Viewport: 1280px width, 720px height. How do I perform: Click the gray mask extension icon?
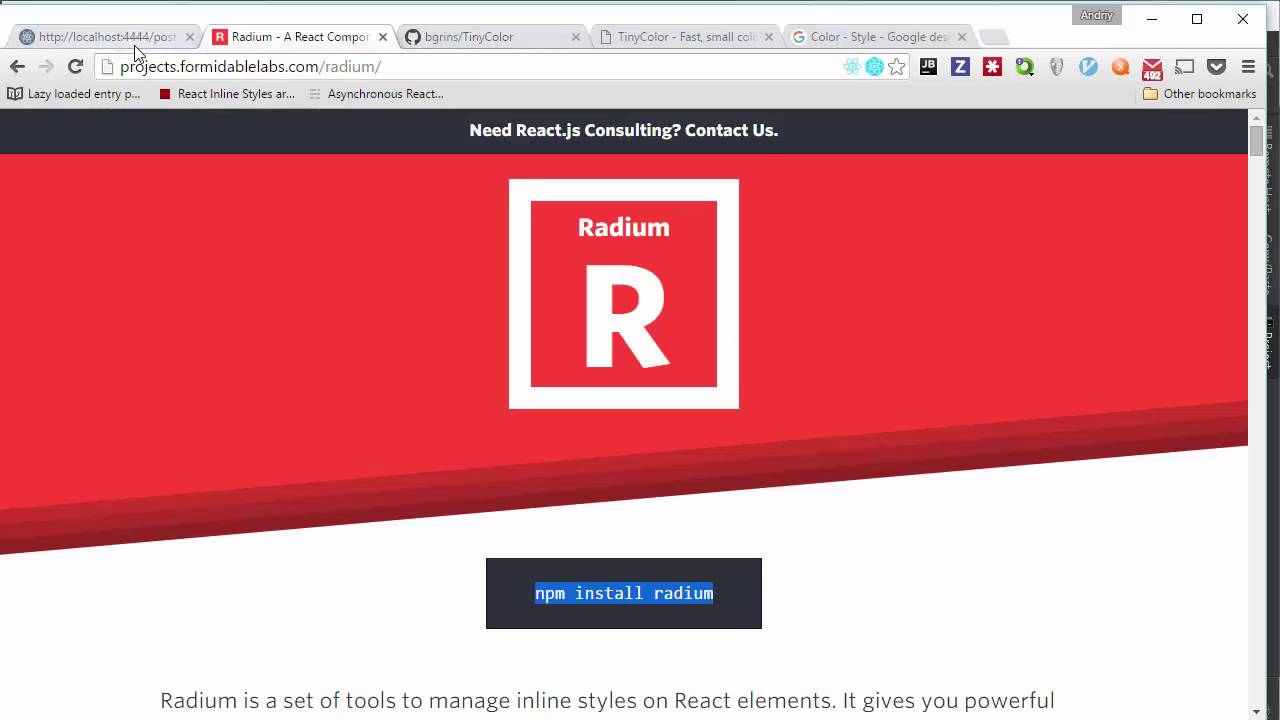(1056, 67)
